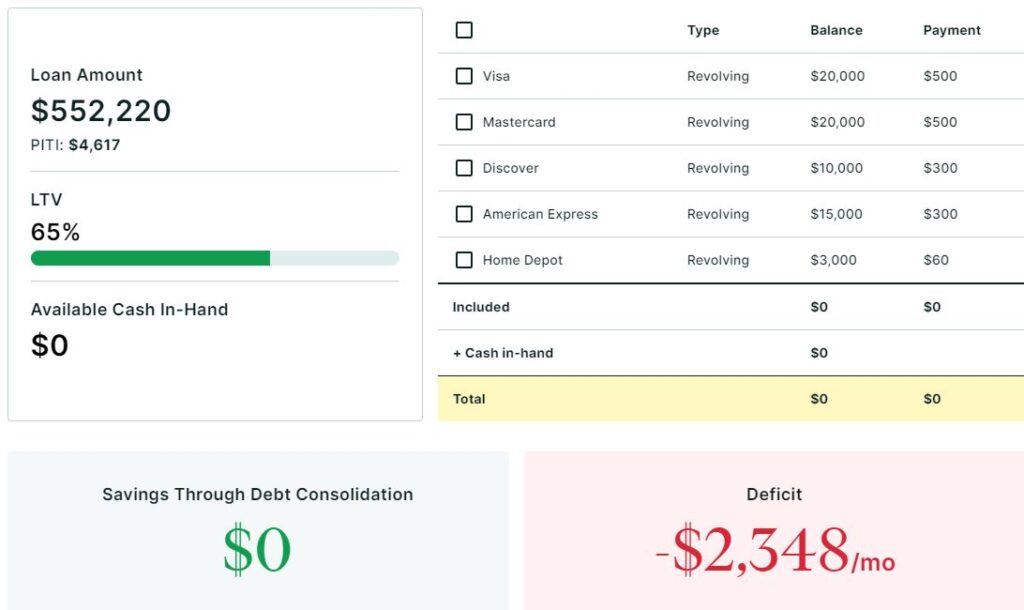Click the + Cash in-hand row
The height and width of the screenshot is (610, 1024).
point(503,353)
